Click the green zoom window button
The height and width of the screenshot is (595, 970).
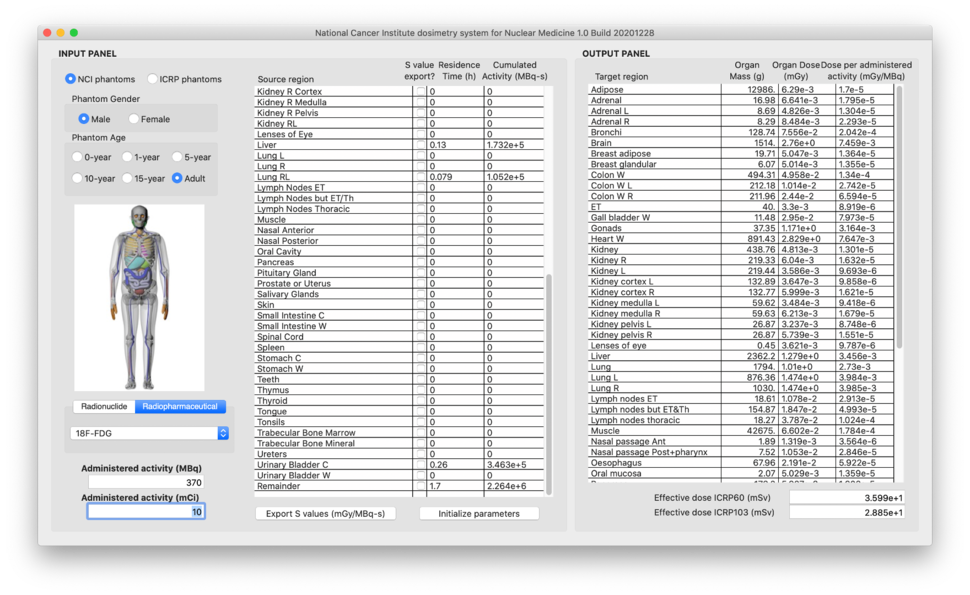(74, 33)
